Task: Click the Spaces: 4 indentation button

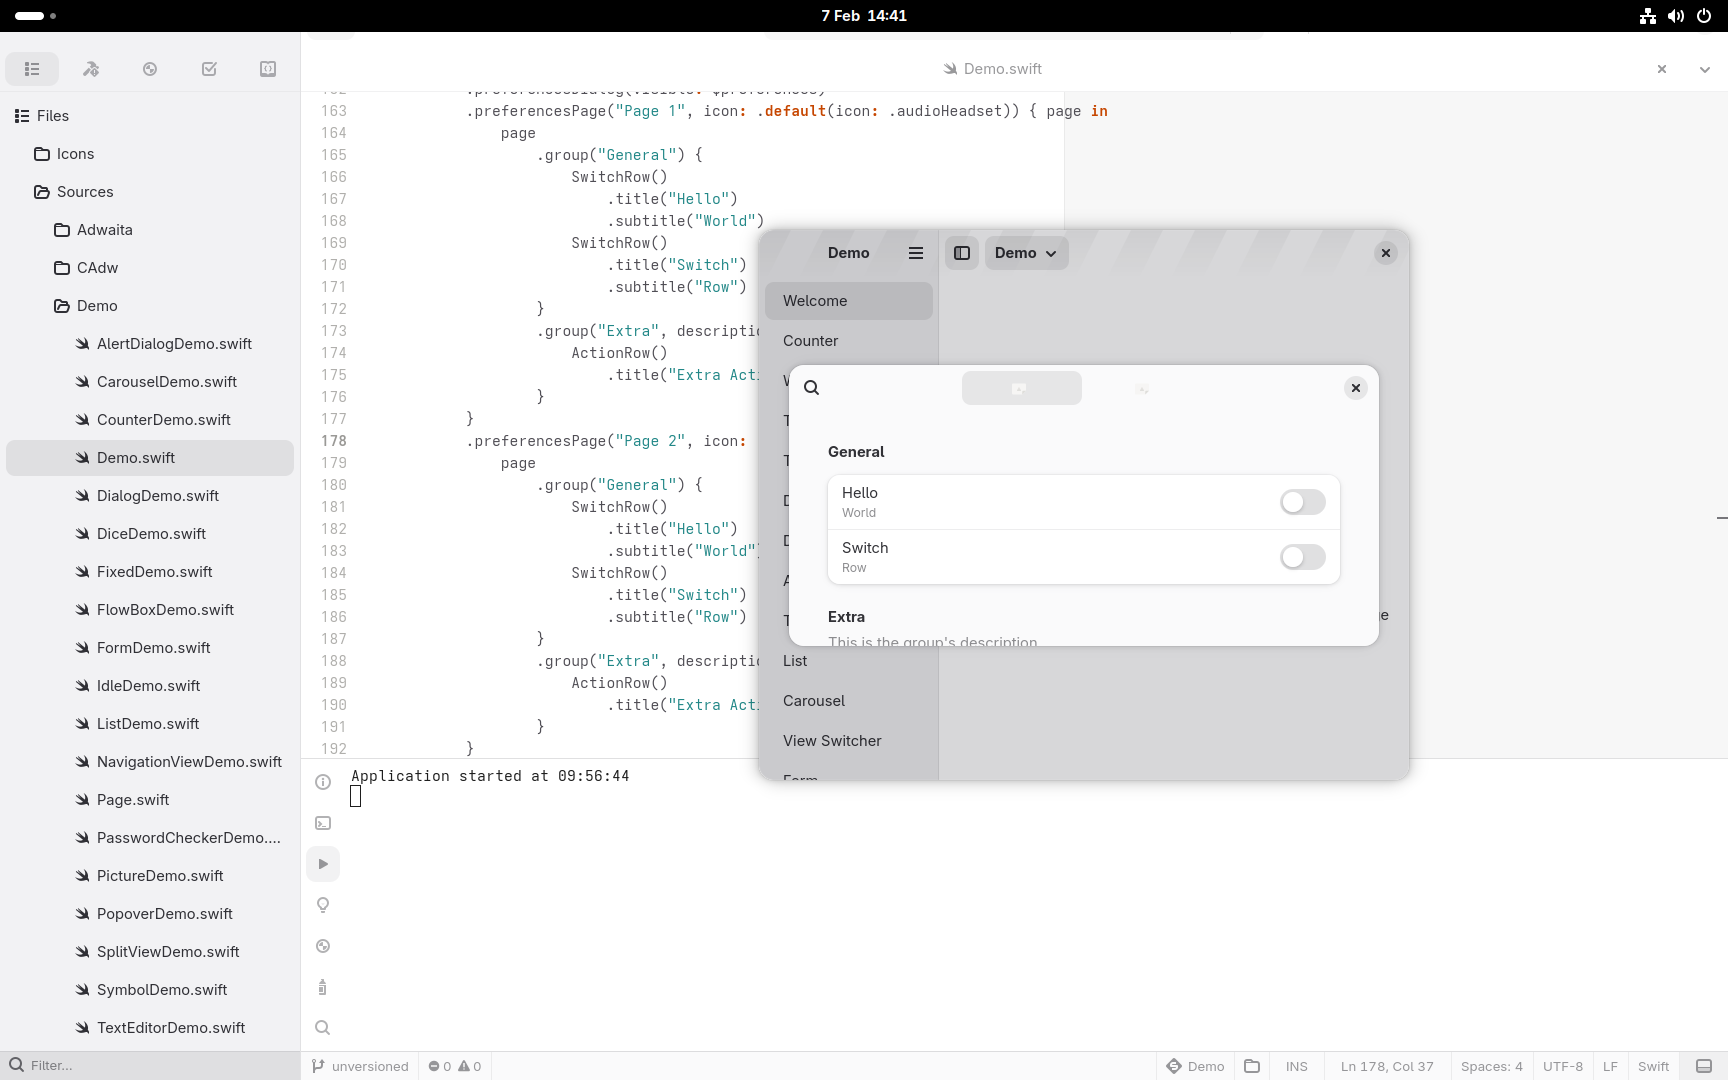Action: [x=1491, y=1066]
